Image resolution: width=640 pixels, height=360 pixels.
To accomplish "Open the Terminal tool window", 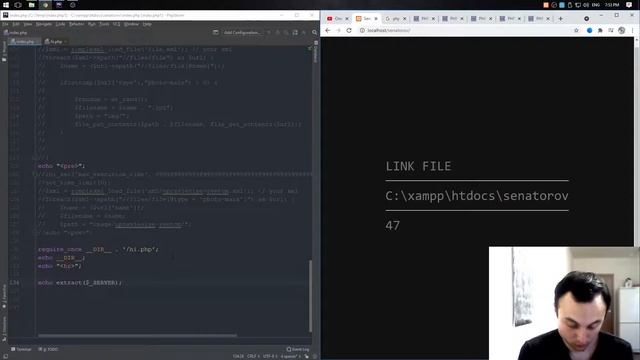I will [21, 349].
